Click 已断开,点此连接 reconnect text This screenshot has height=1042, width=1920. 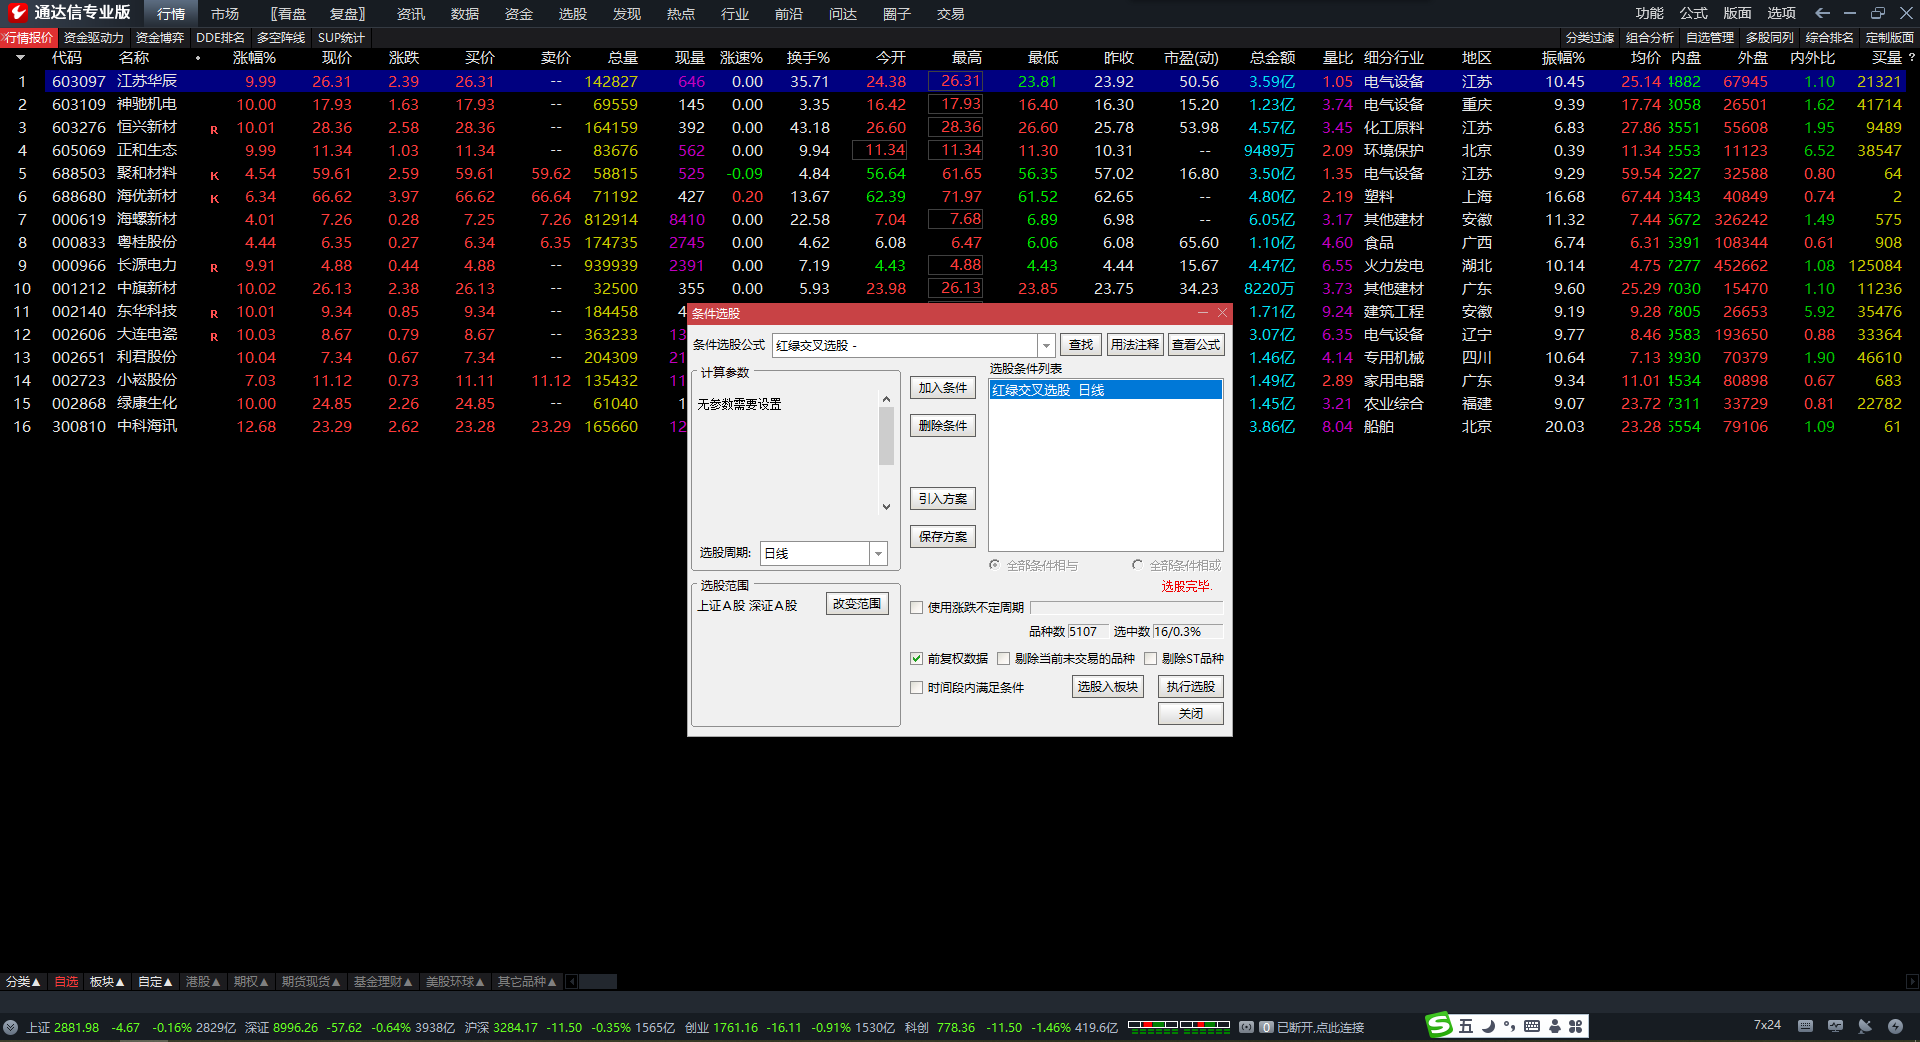[x=1320, y=1027]
